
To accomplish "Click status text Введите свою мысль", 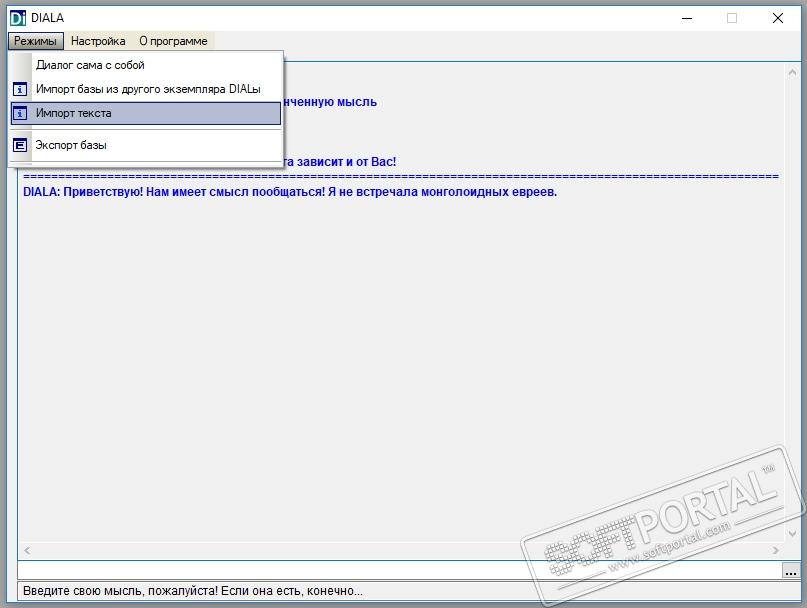I will (192, 591).
